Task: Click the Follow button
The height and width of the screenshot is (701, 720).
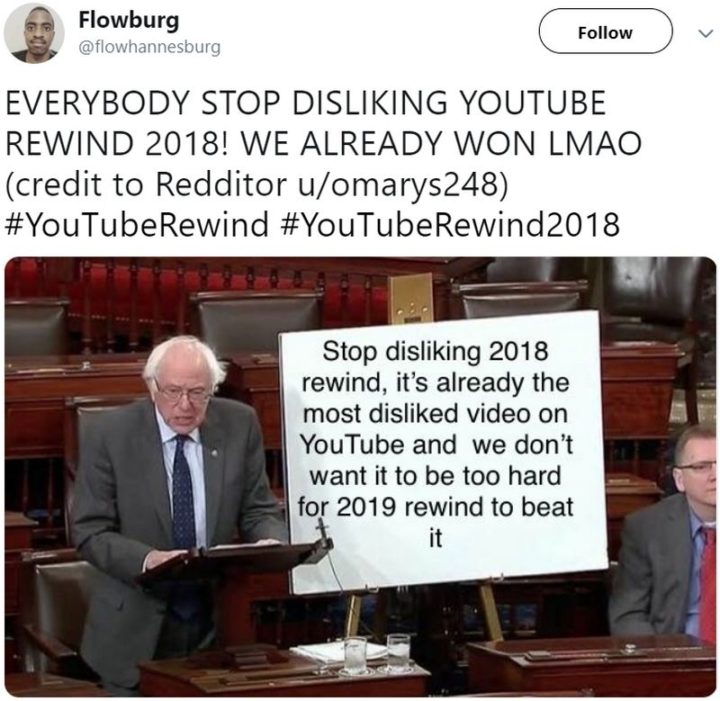Action: pos(605,31)
